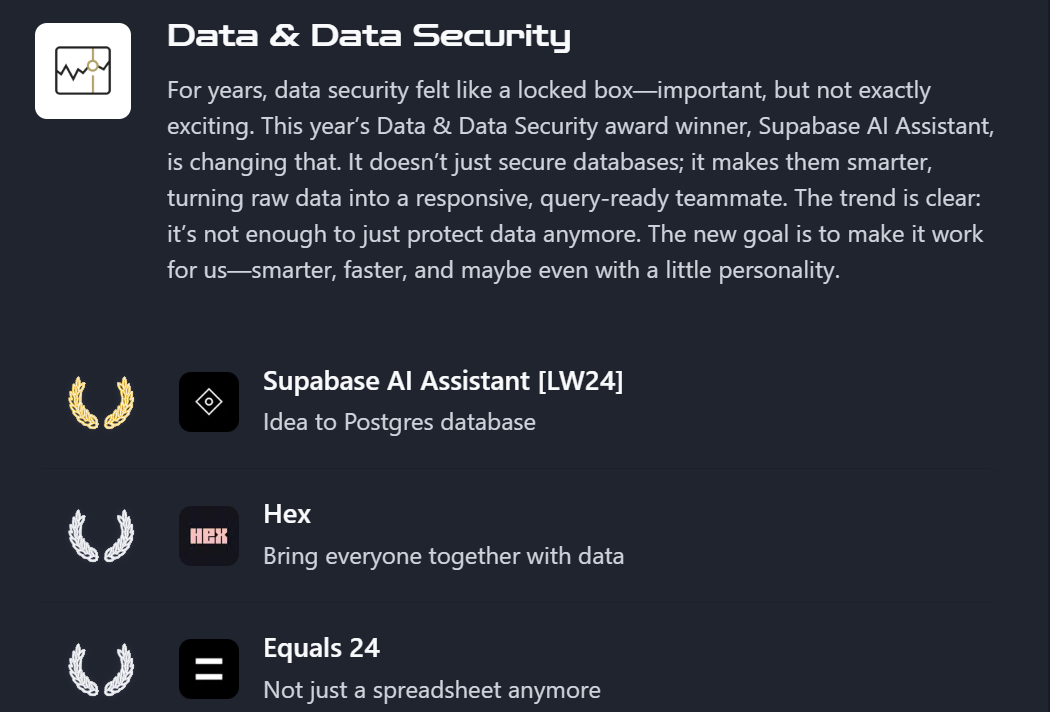
Task: Click the text 'The trend is clear'
Action: (887, 198)
